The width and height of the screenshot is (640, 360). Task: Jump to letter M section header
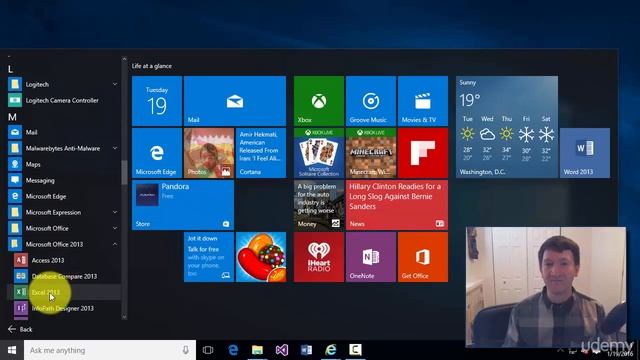coord(12,117)
